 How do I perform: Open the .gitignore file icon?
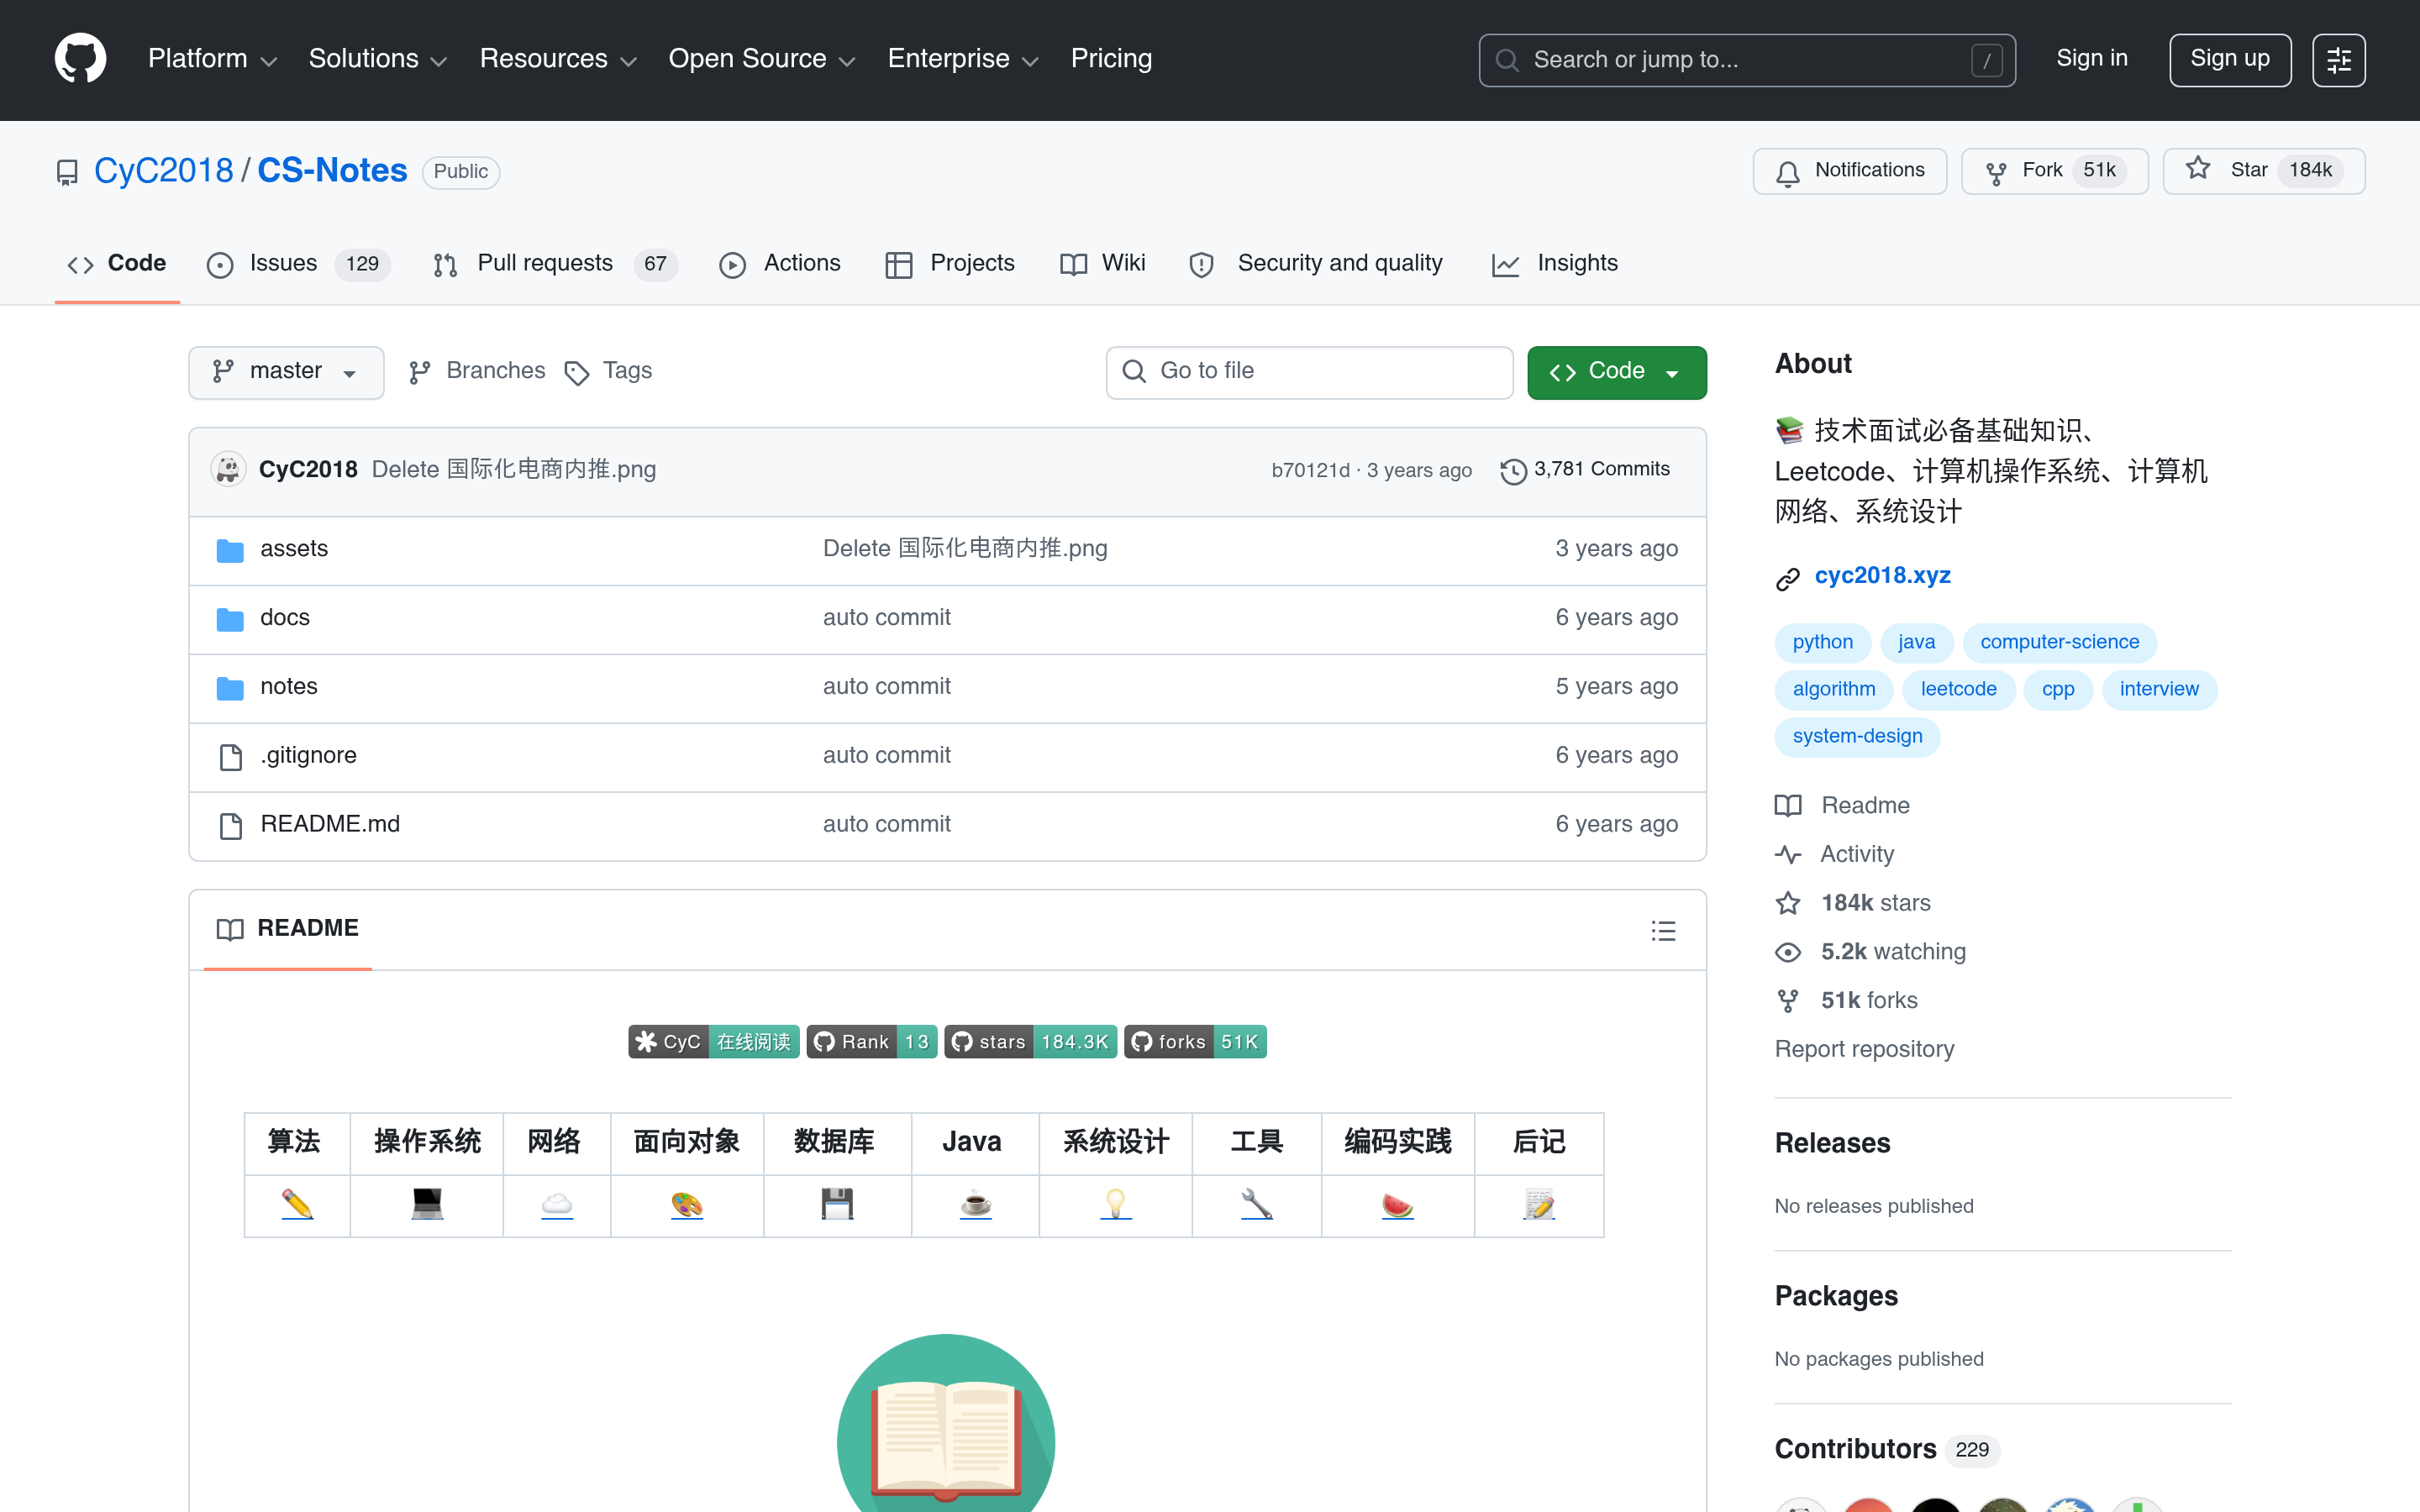coord(230,757)
